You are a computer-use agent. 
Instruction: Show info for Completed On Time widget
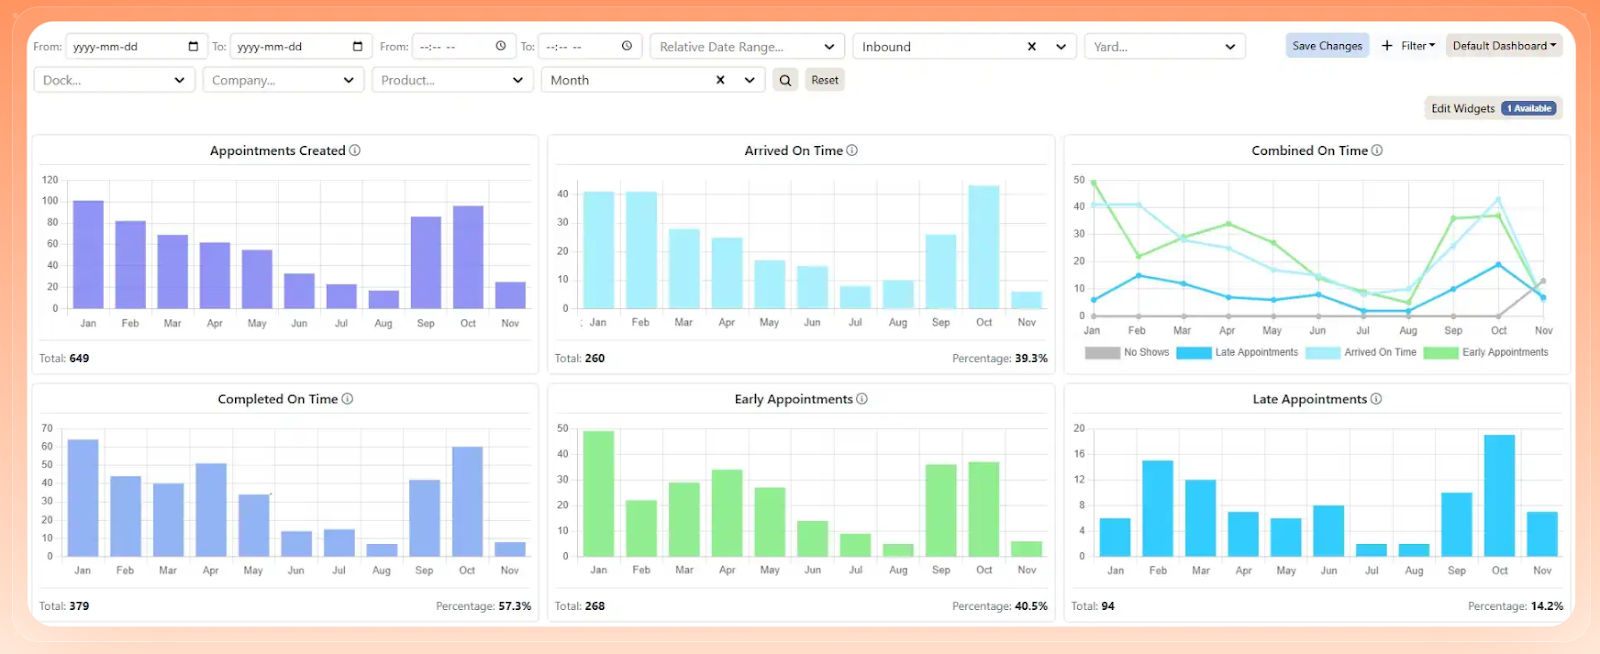click(x=347, y=399)
